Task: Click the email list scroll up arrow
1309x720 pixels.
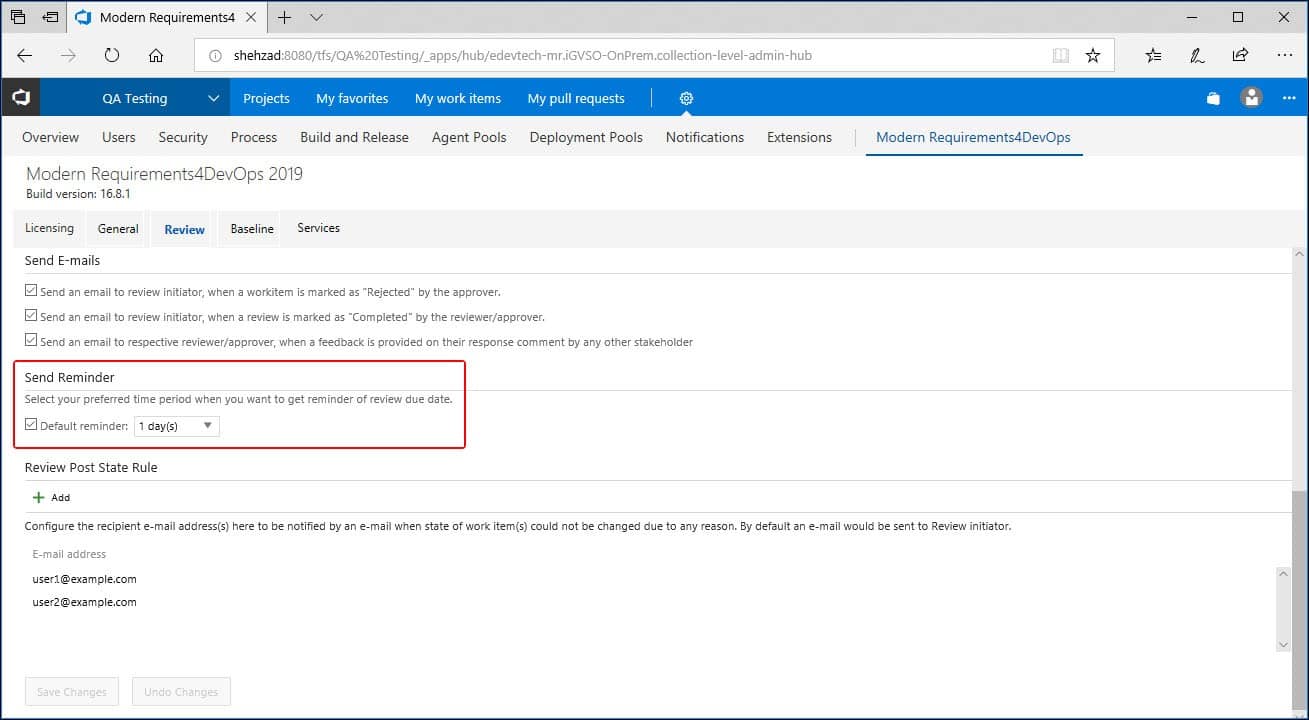Action: click(x=1284, y=574)
